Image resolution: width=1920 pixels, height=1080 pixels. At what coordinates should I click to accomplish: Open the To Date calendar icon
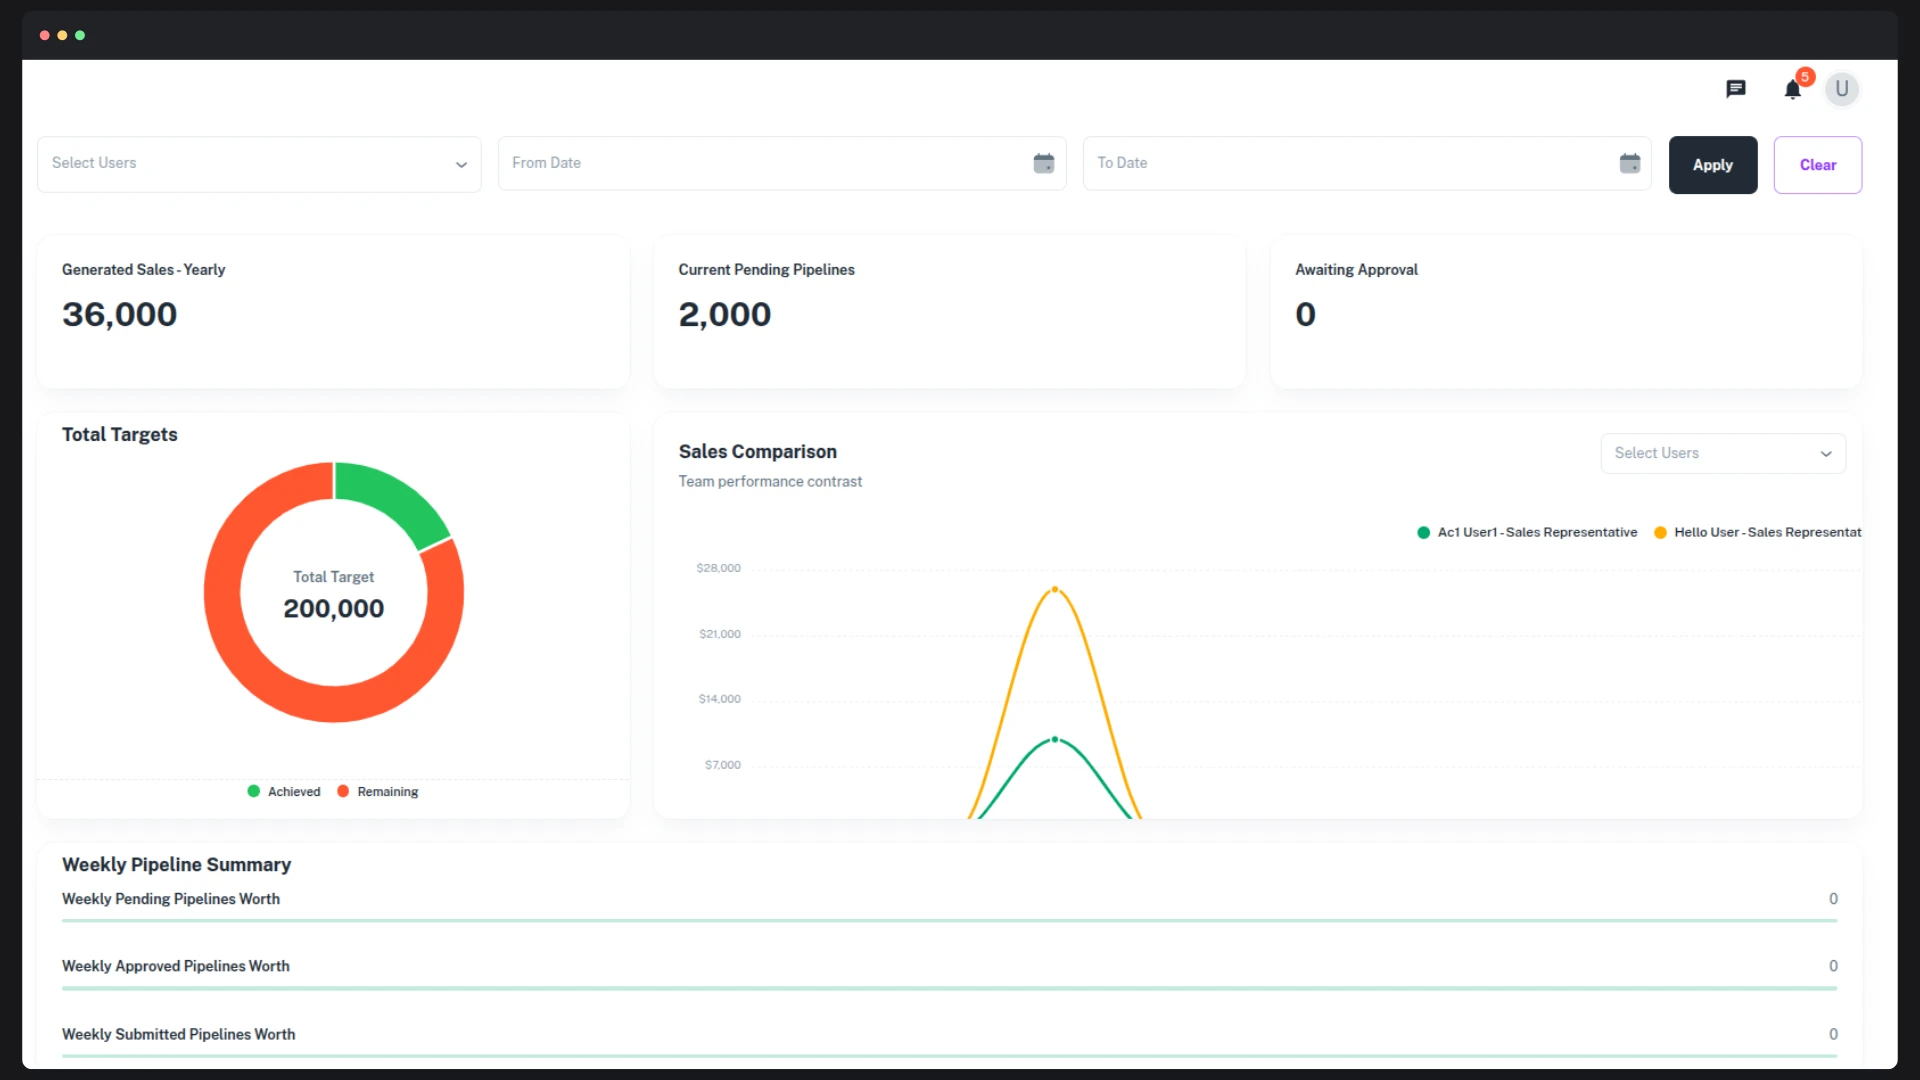[1630, 163]
